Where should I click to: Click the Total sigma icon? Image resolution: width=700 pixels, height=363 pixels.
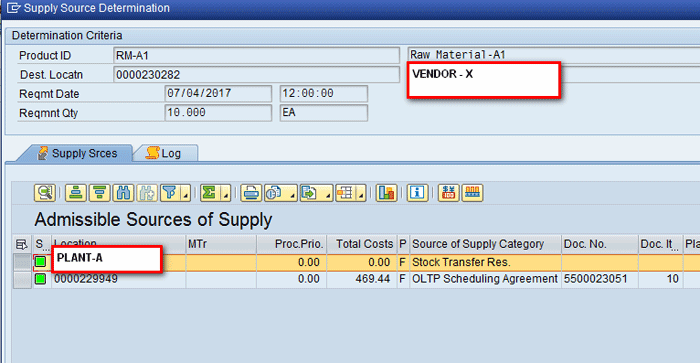coord(209,193)
